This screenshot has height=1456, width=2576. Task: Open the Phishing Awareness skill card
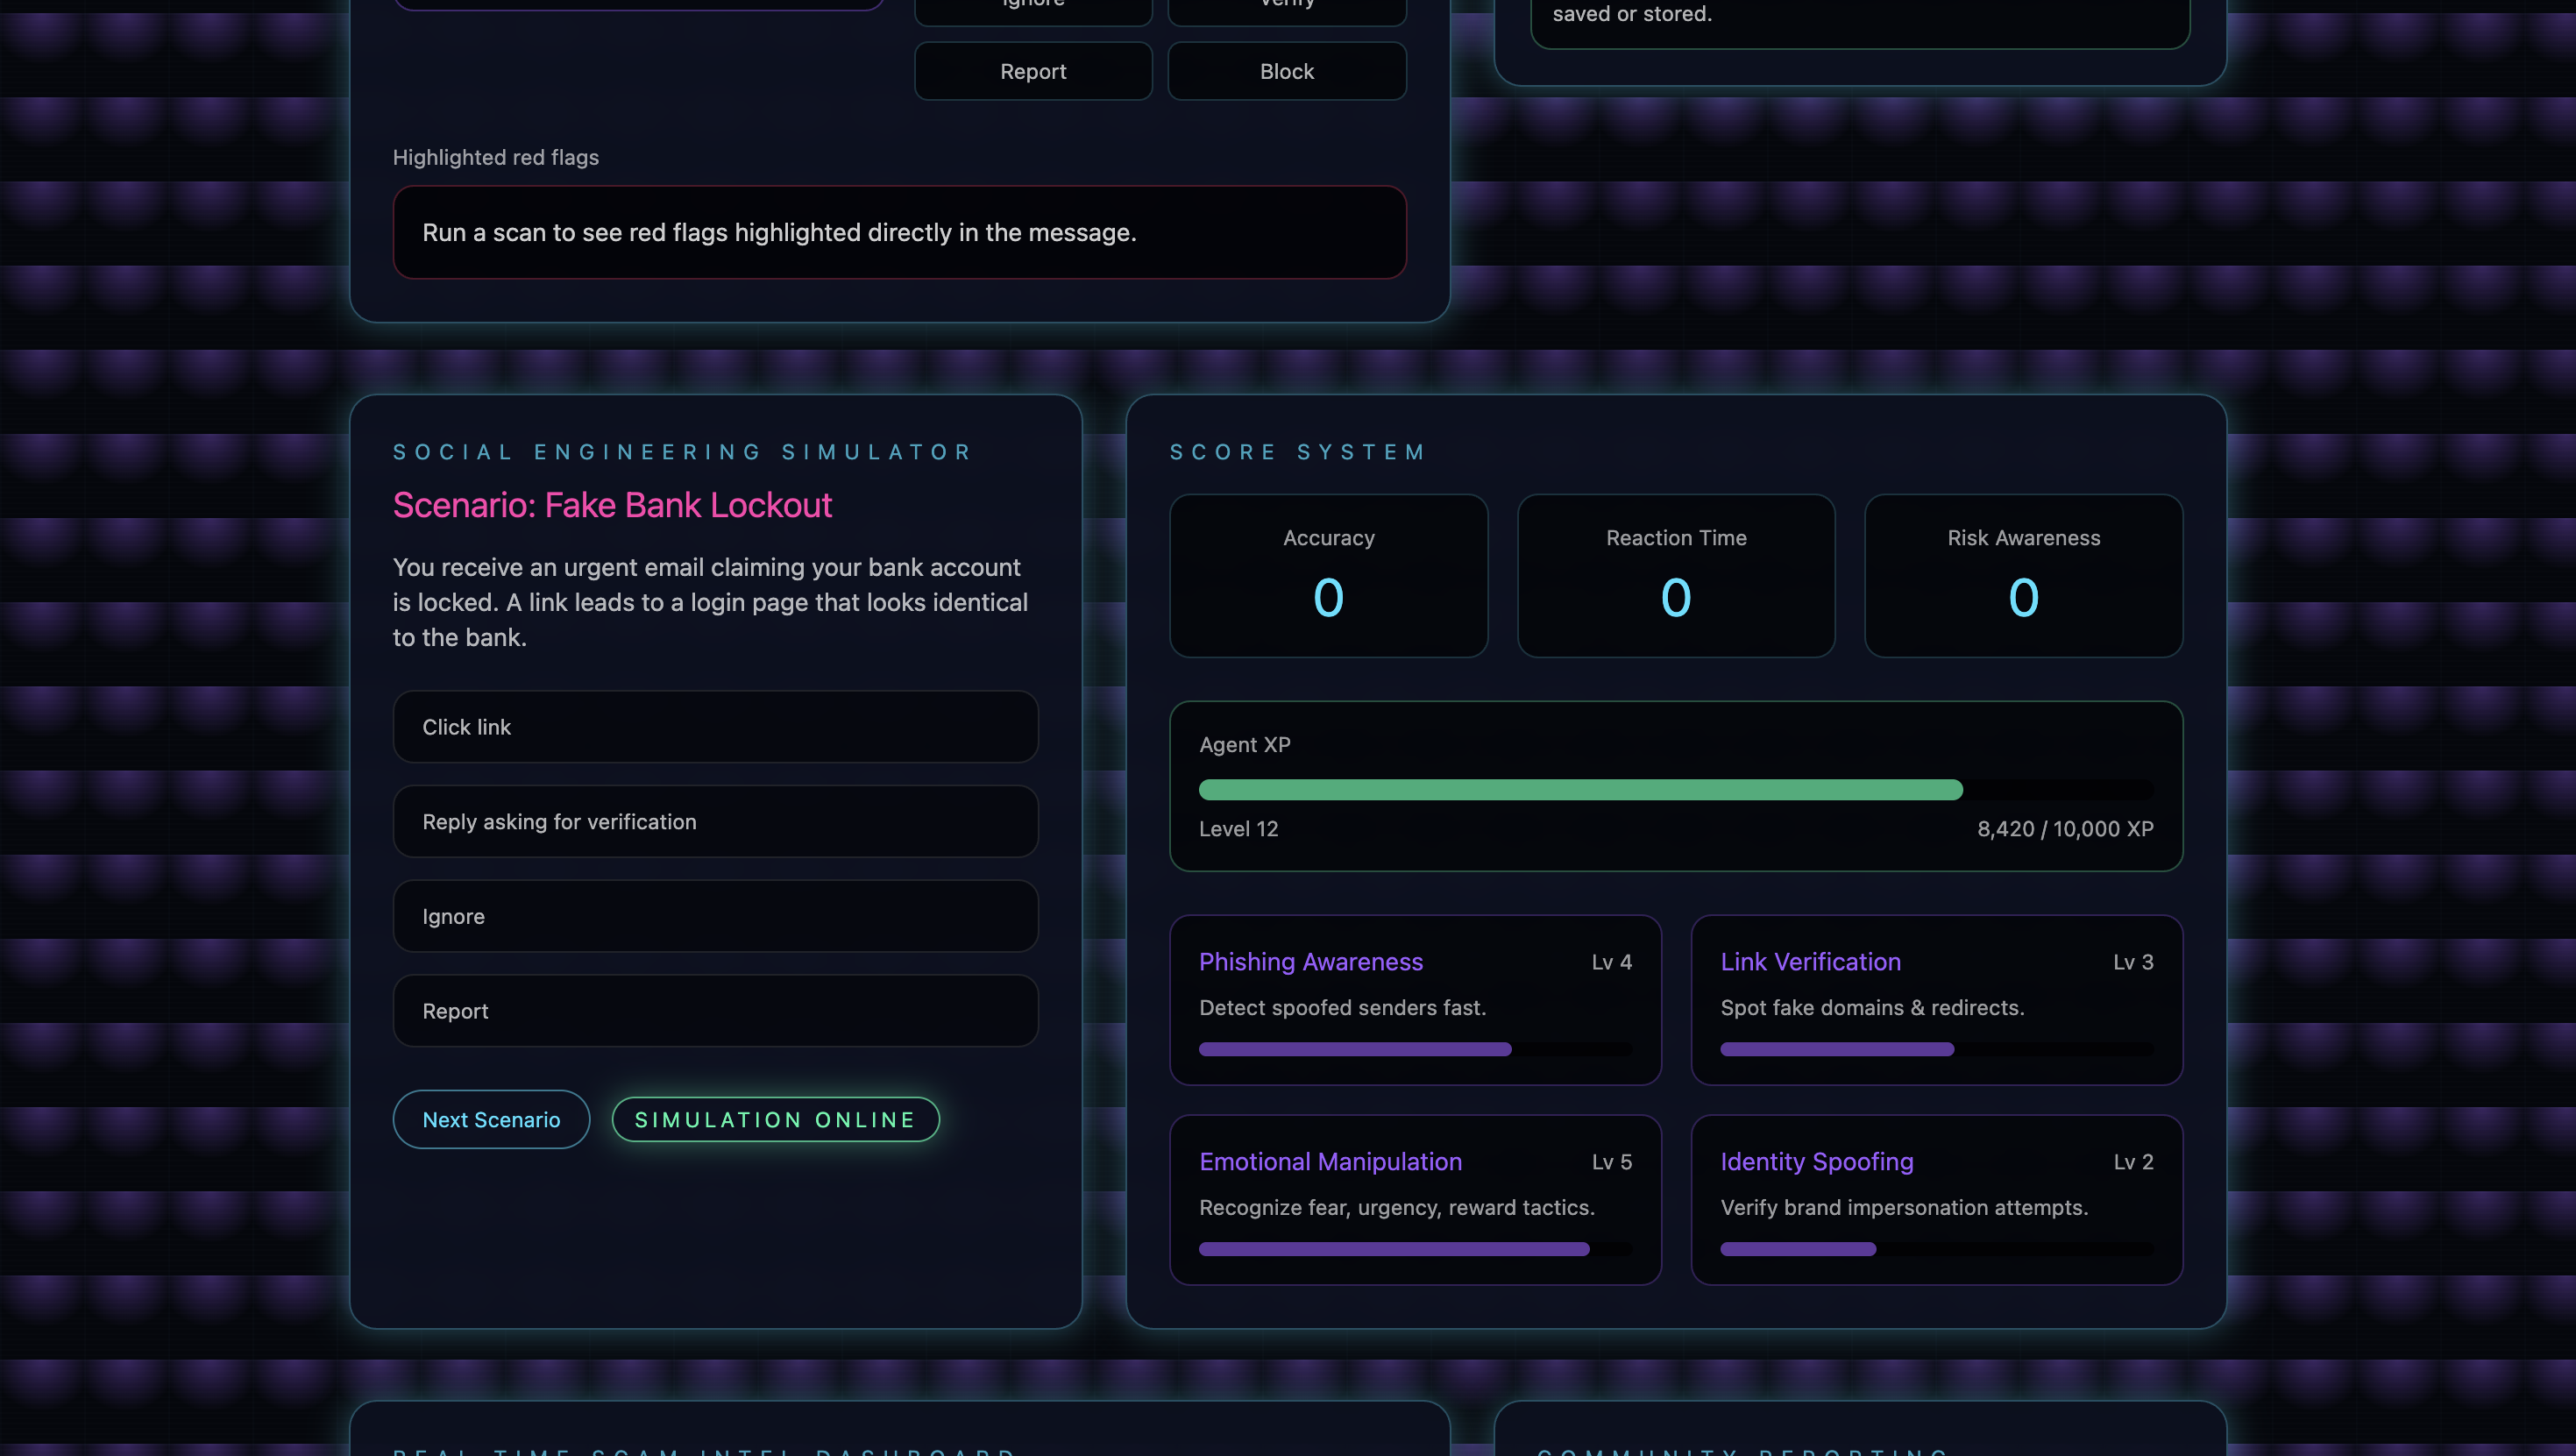(1415, 1000)
